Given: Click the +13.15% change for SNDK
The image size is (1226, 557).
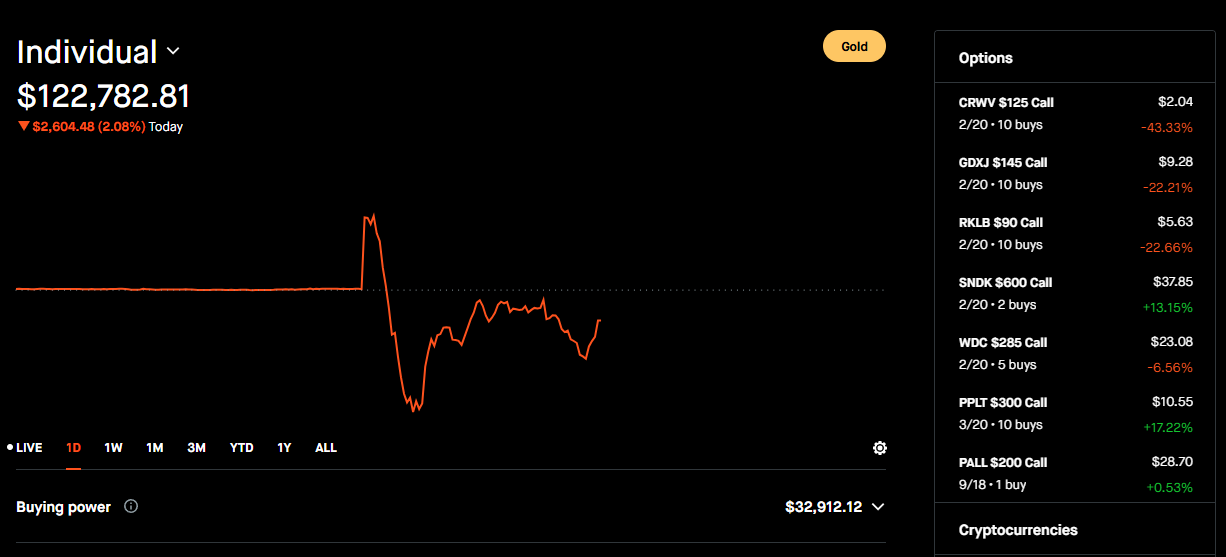Looking at the screenshot, I should pos(1167,308).
